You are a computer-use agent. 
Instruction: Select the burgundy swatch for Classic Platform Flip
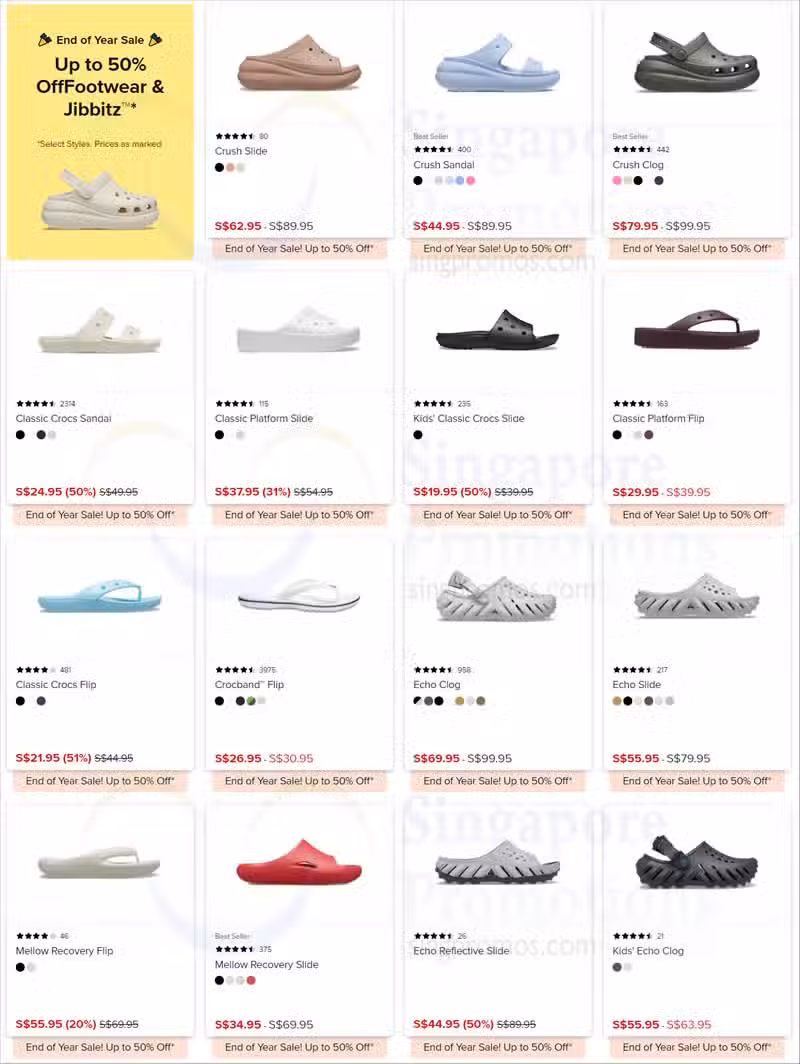click(x=649, y=435)
